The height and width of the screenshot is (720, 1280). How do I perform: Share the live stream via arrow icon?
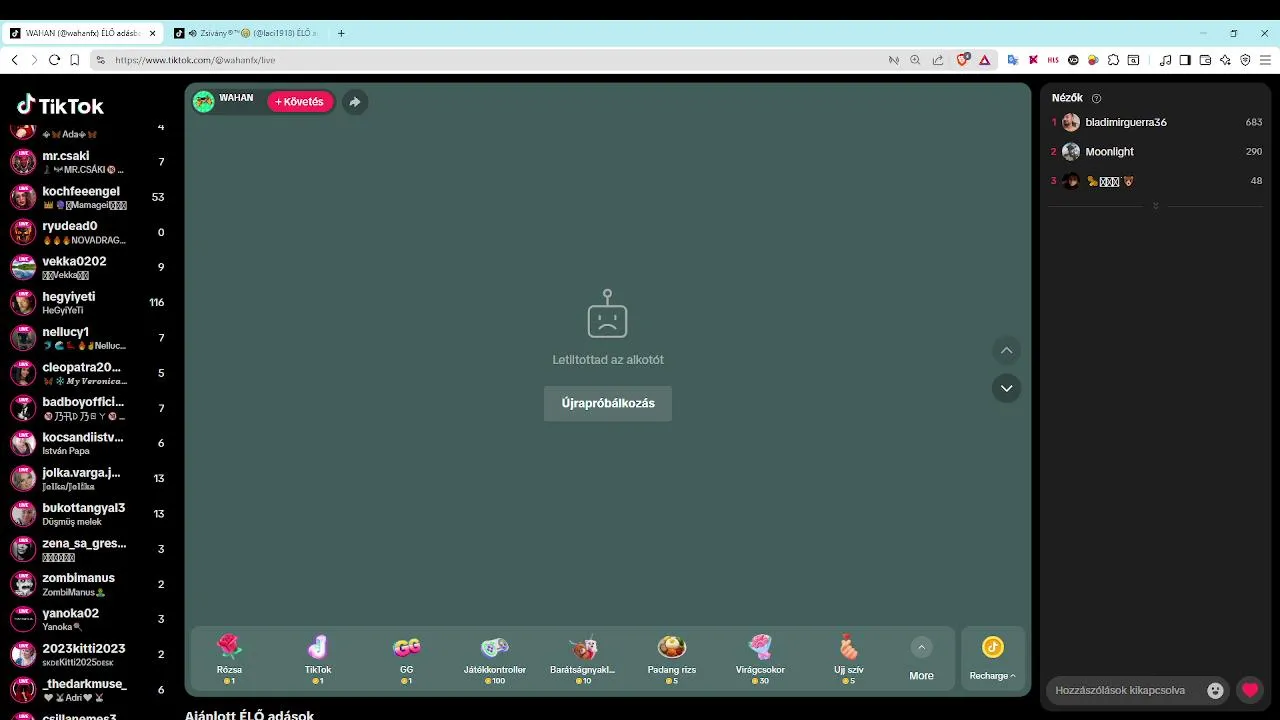(355, 102)
